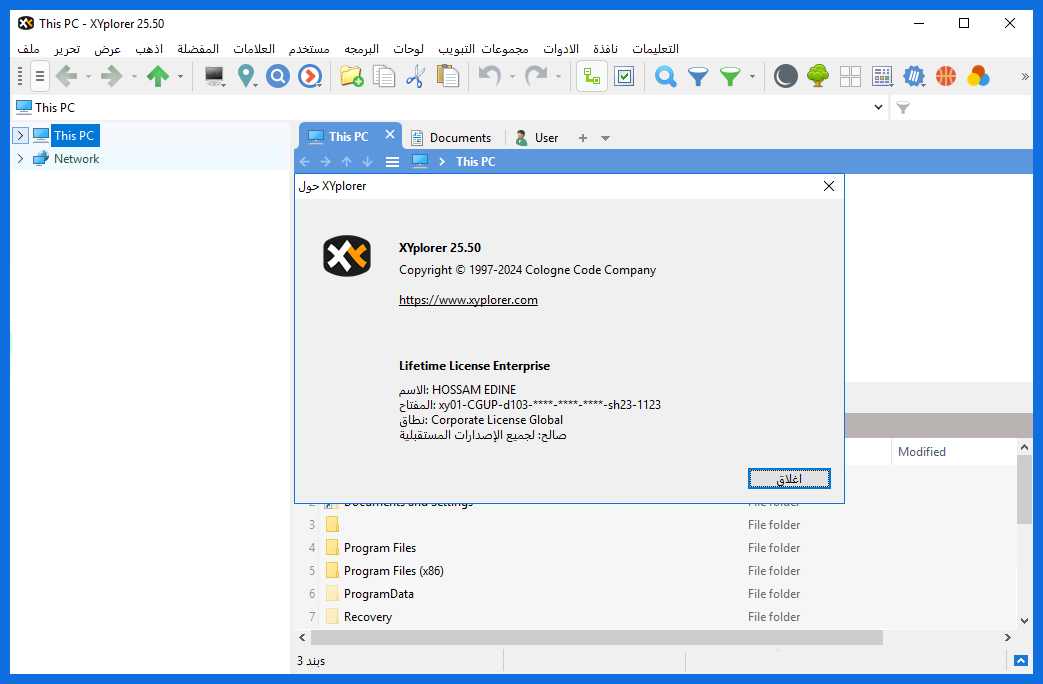Select the Program Files folder row
This screenshot has width=1043, height=684.
coord(655,548)
